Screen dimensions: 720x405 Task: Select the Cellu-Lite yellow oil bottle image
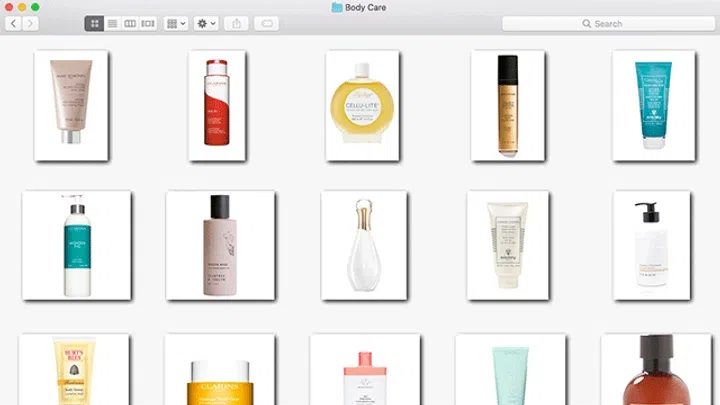point(362,104)
